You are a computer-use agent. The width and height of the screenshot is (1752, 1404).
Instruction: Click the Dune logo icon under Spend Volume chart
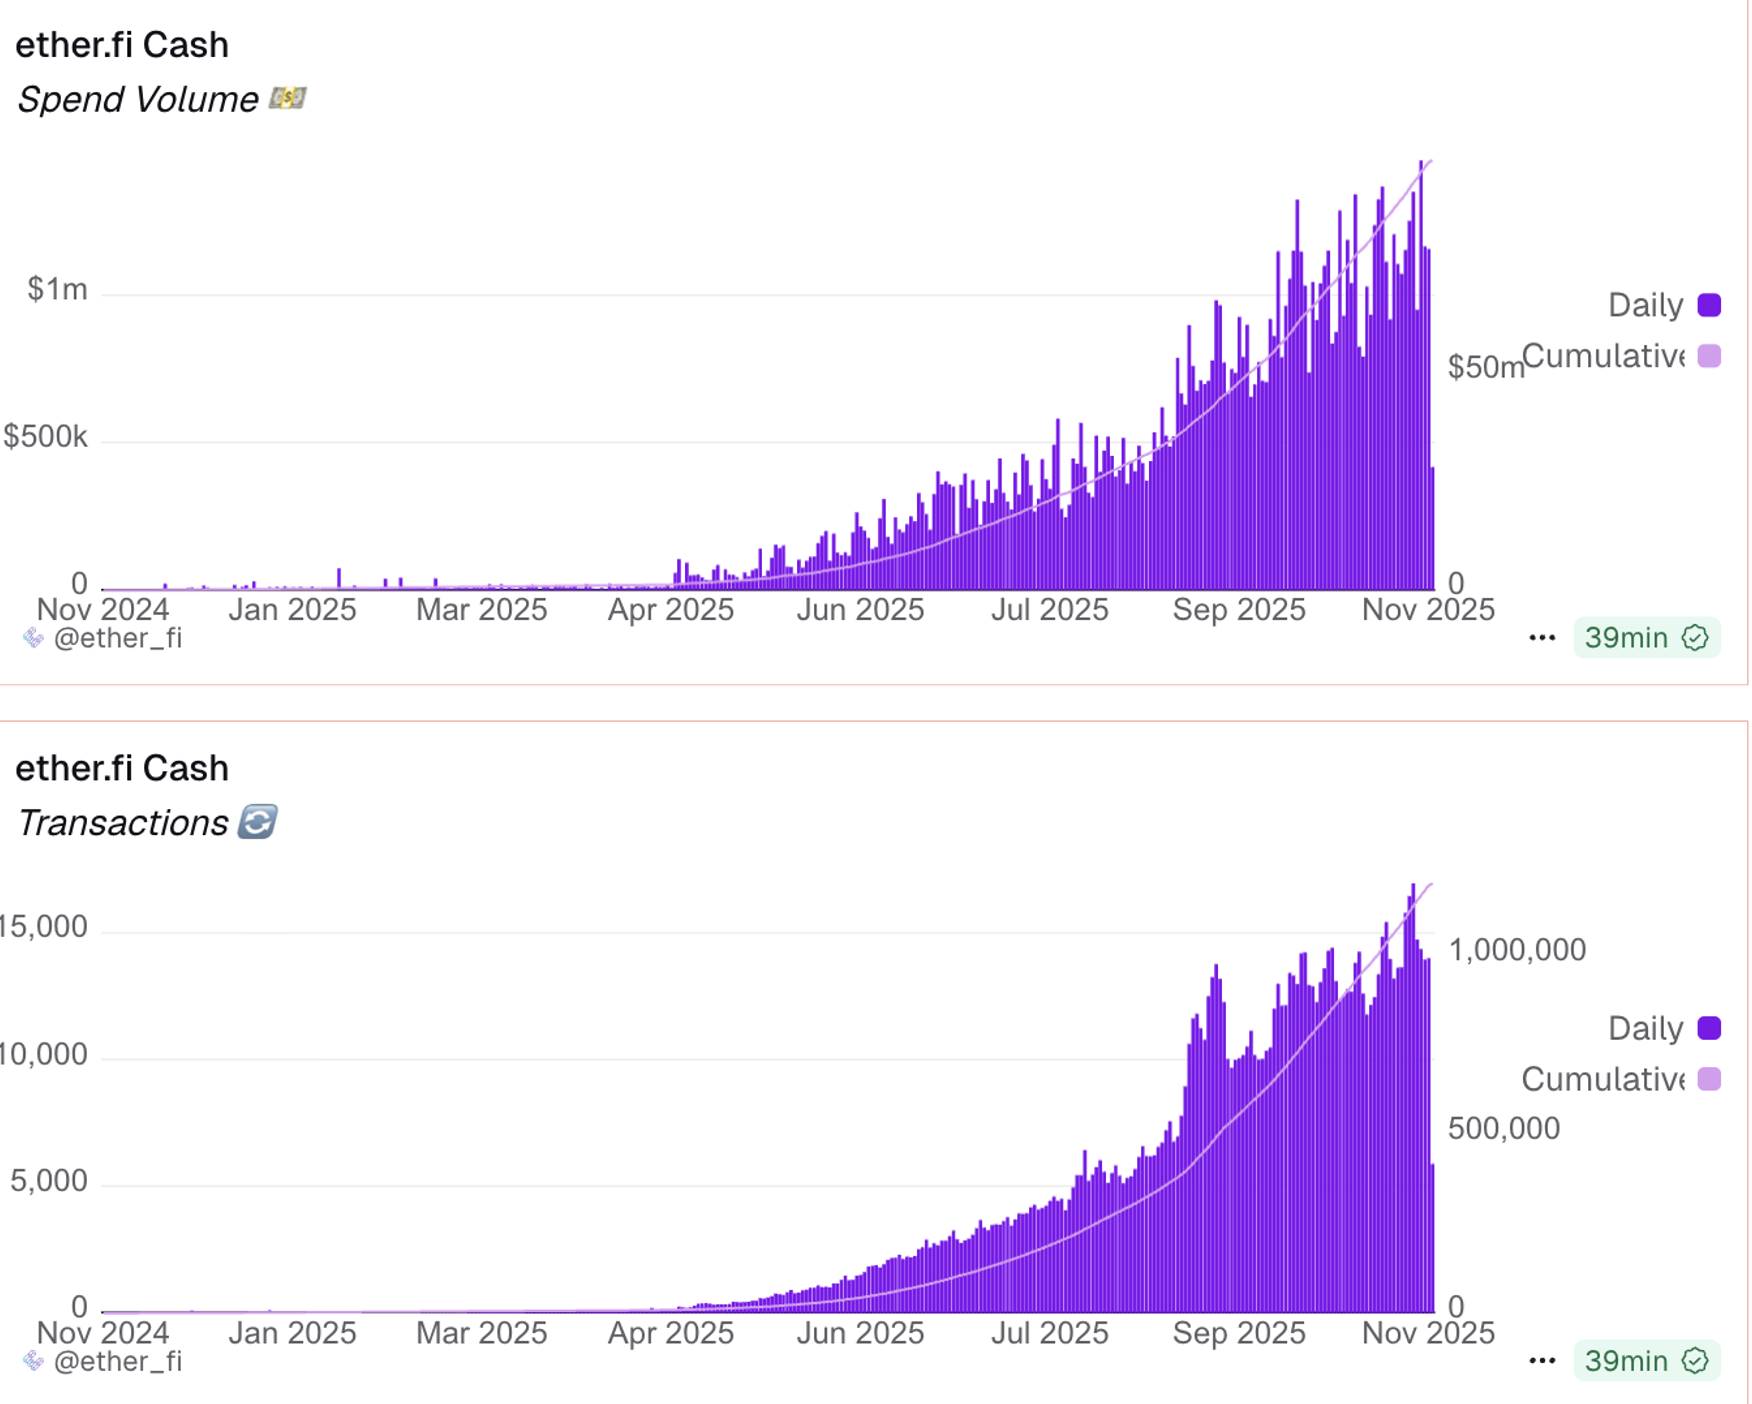(33, 638)
